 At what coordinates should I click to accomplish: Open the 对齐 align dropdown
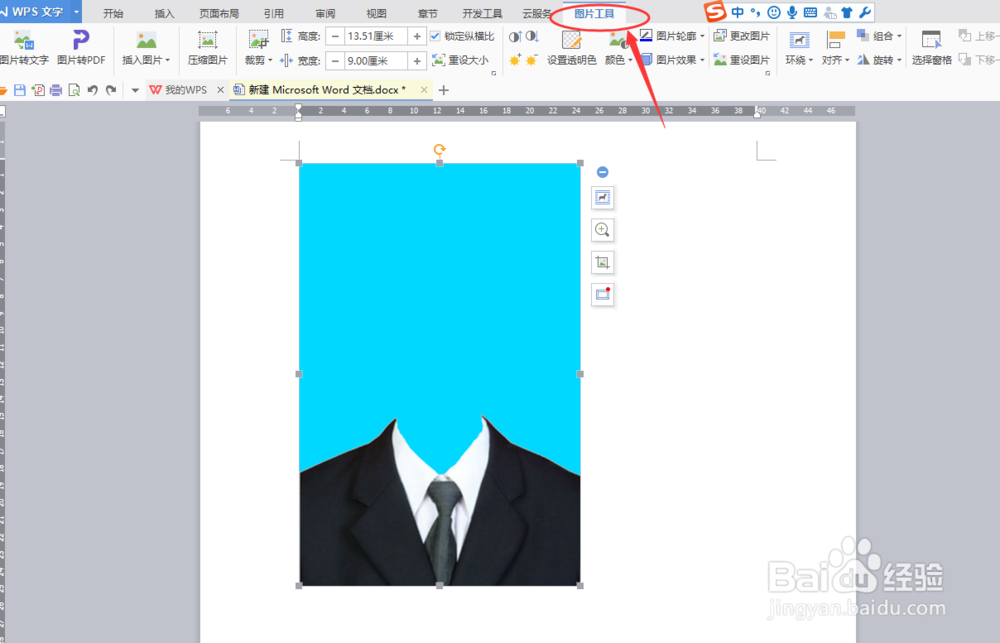[x=835, y=60]
